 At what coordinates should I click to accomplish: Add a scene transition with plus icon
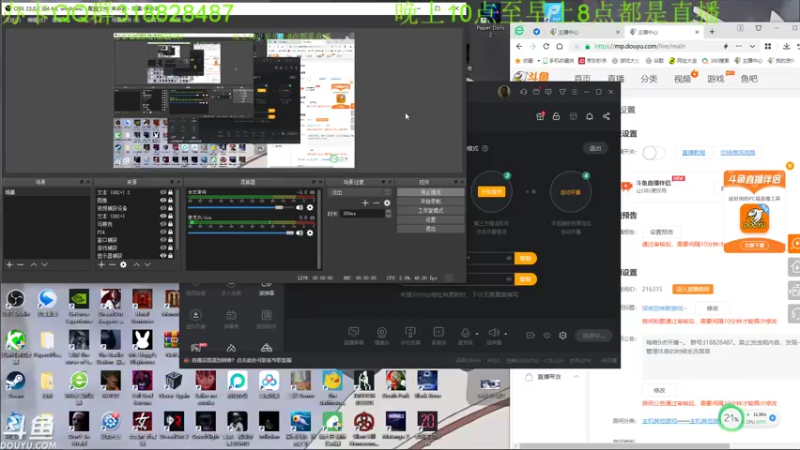click(x=365, y=203)
